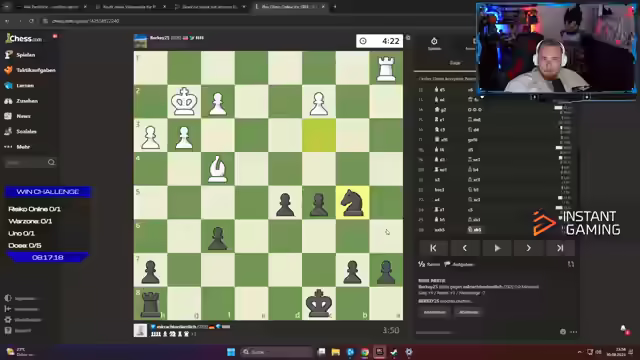
Task: Switch to the Züge tab
Action: coord(455,63)
